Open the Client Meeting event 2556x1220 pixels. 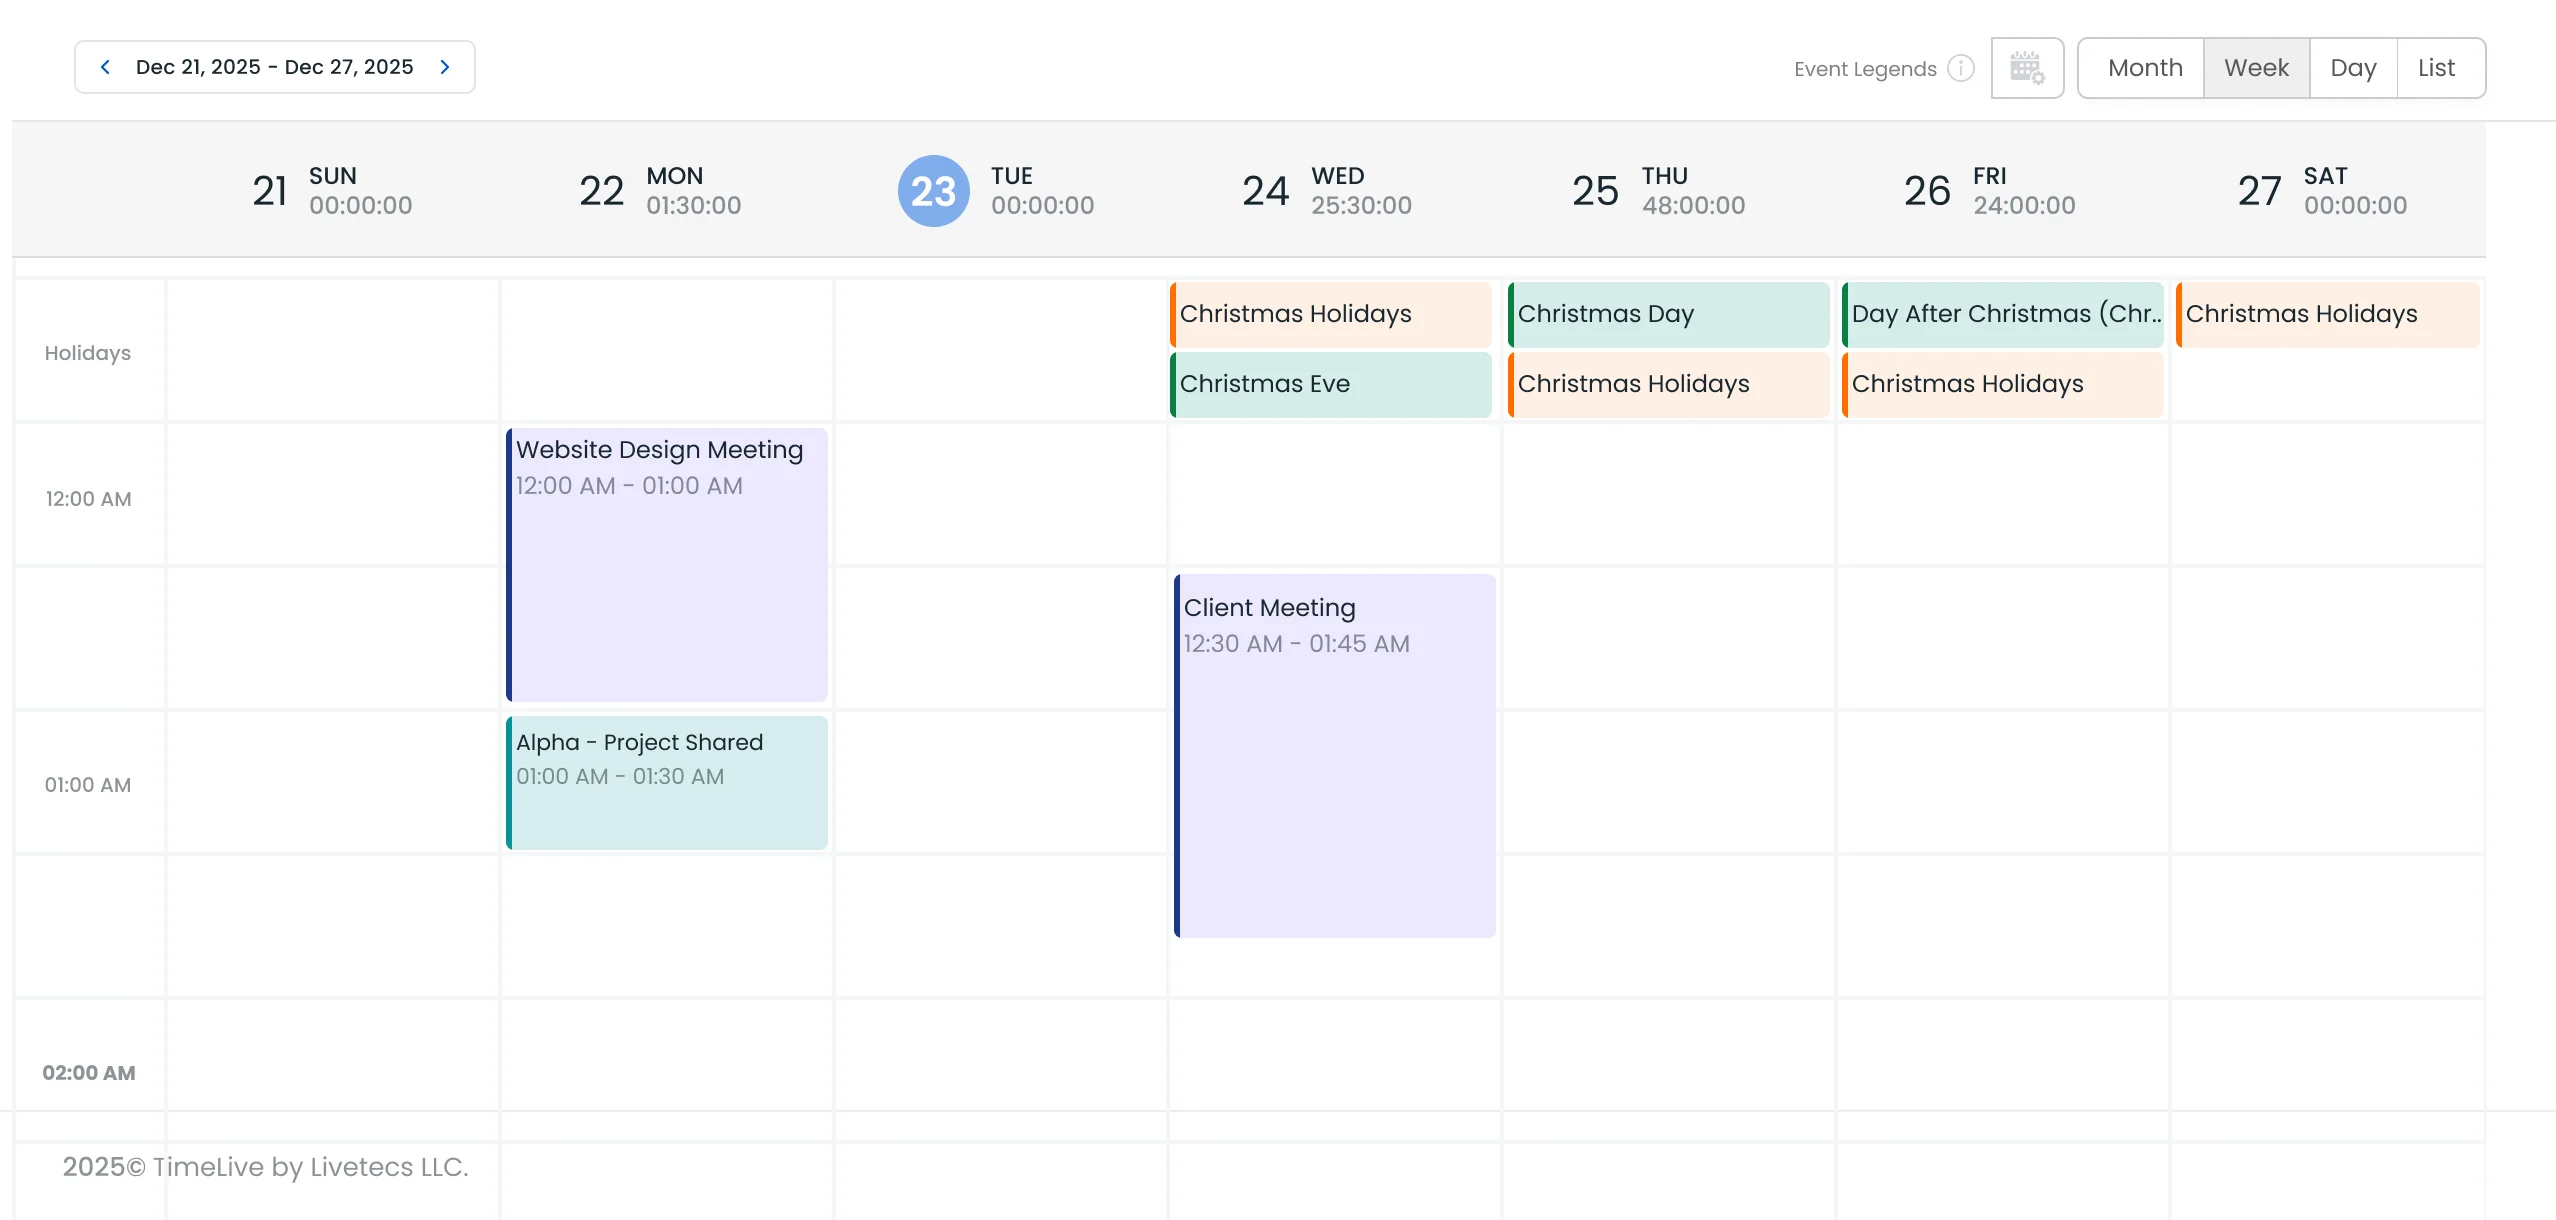tap(1335, 756)
